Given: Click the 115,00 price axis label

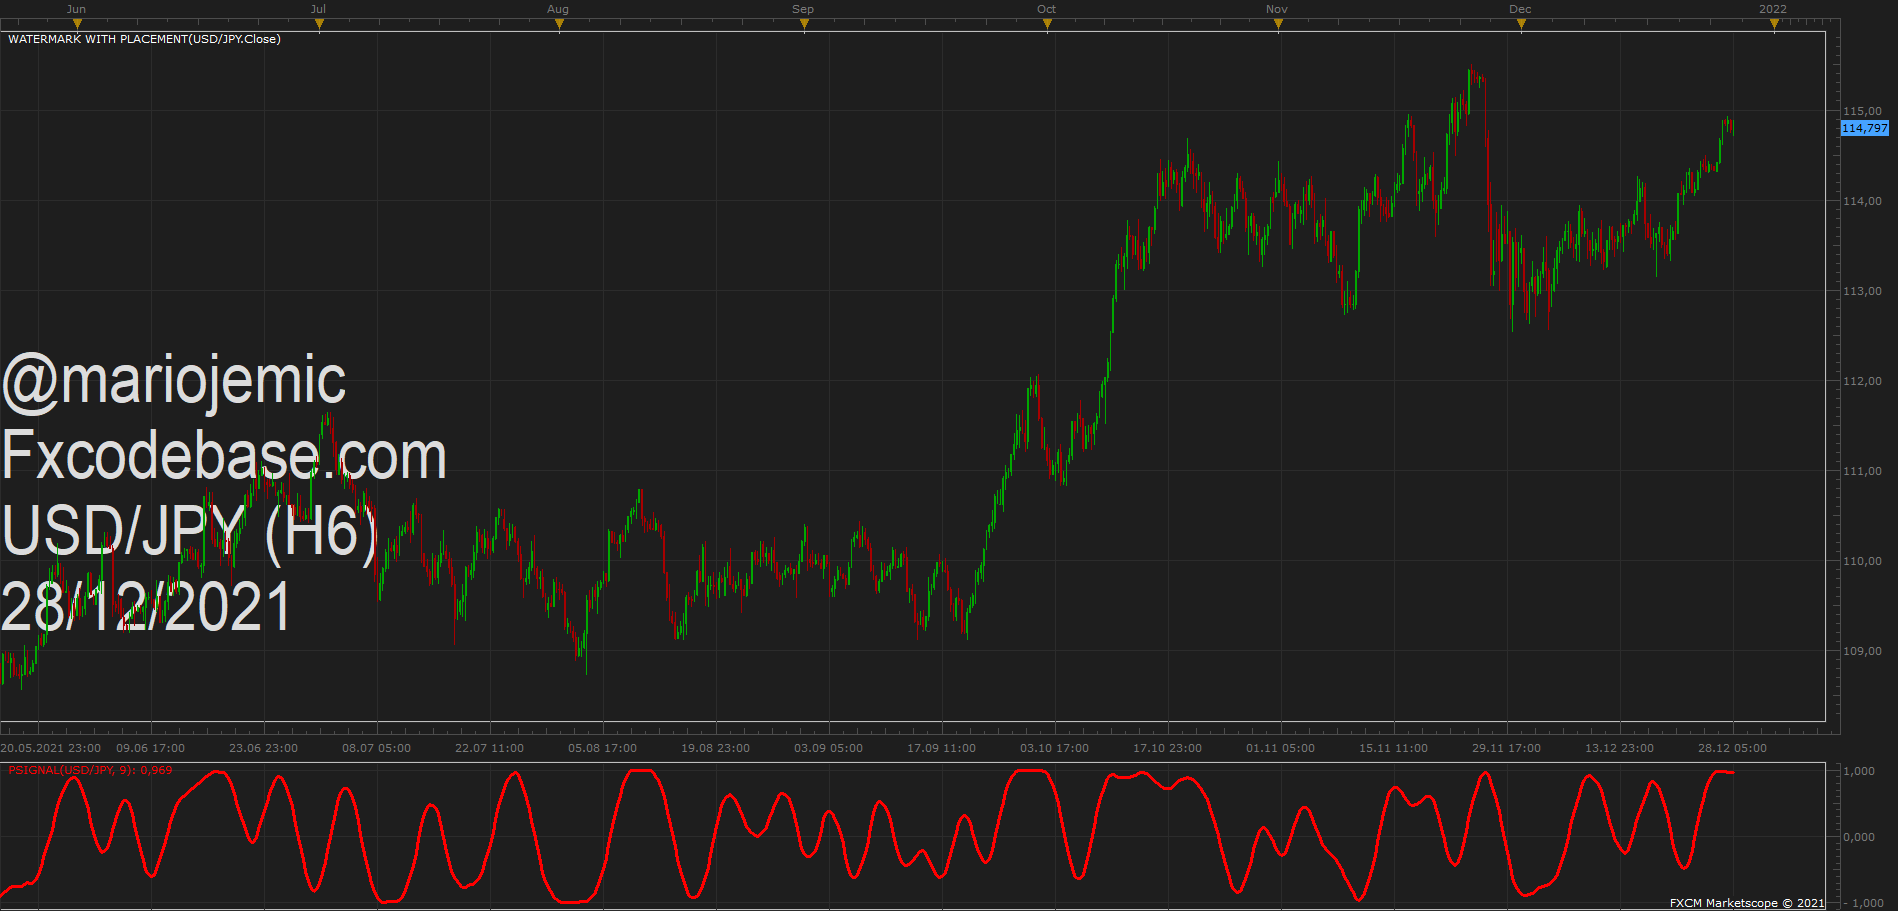Looking at the screenshot, I should tap(1862, 111).
